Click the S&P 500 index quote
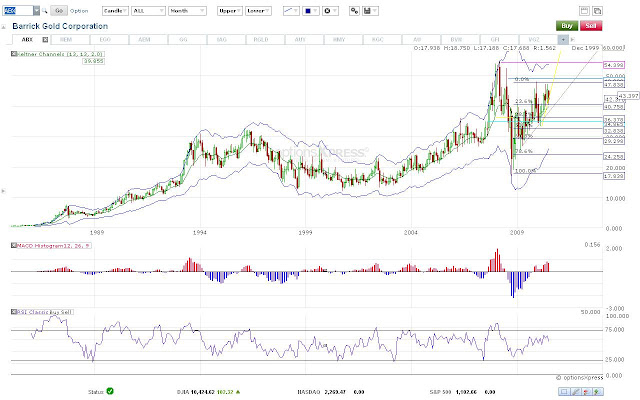 462,392
